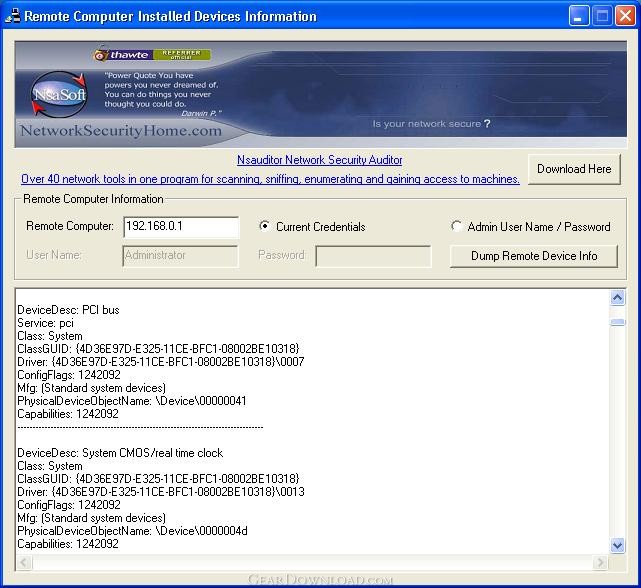Click the window title bar app icon
Viewport: 641px width, 588px height.
(x=13, y=16)
